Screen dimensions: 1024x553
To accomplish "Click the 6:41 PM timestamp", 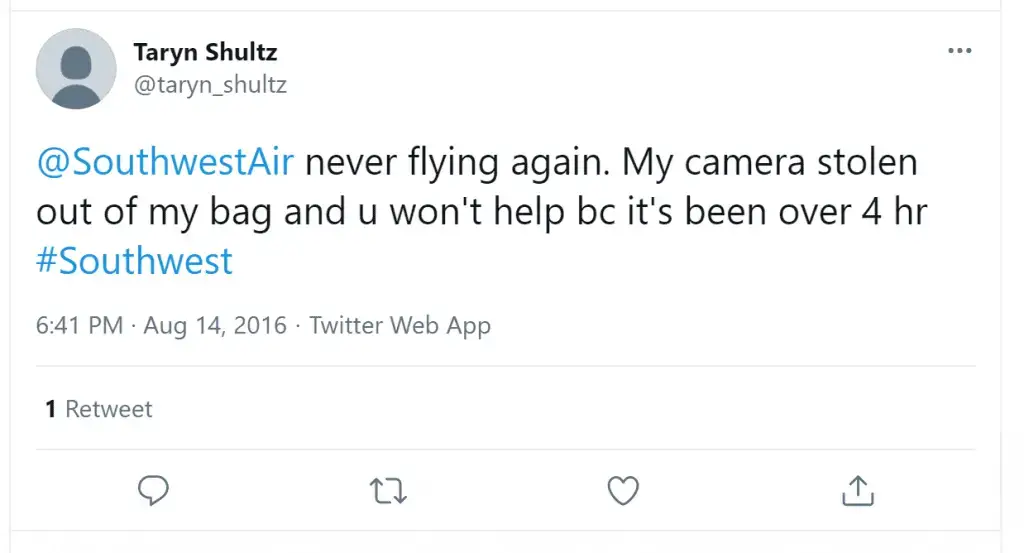I will tap(80, 325).
